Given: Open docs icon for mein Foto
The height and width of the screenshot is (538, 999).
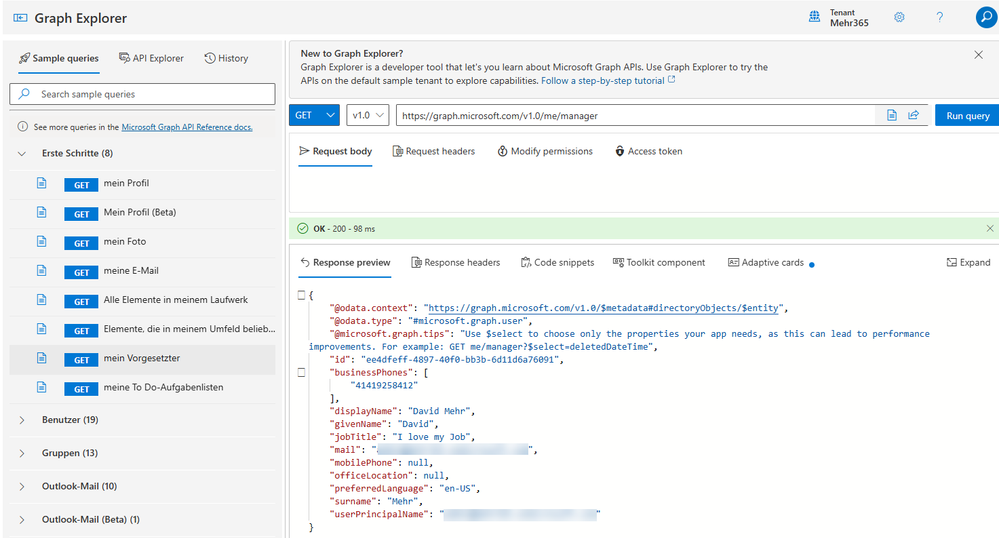Looking at the screenshot, I should (41, 241).
